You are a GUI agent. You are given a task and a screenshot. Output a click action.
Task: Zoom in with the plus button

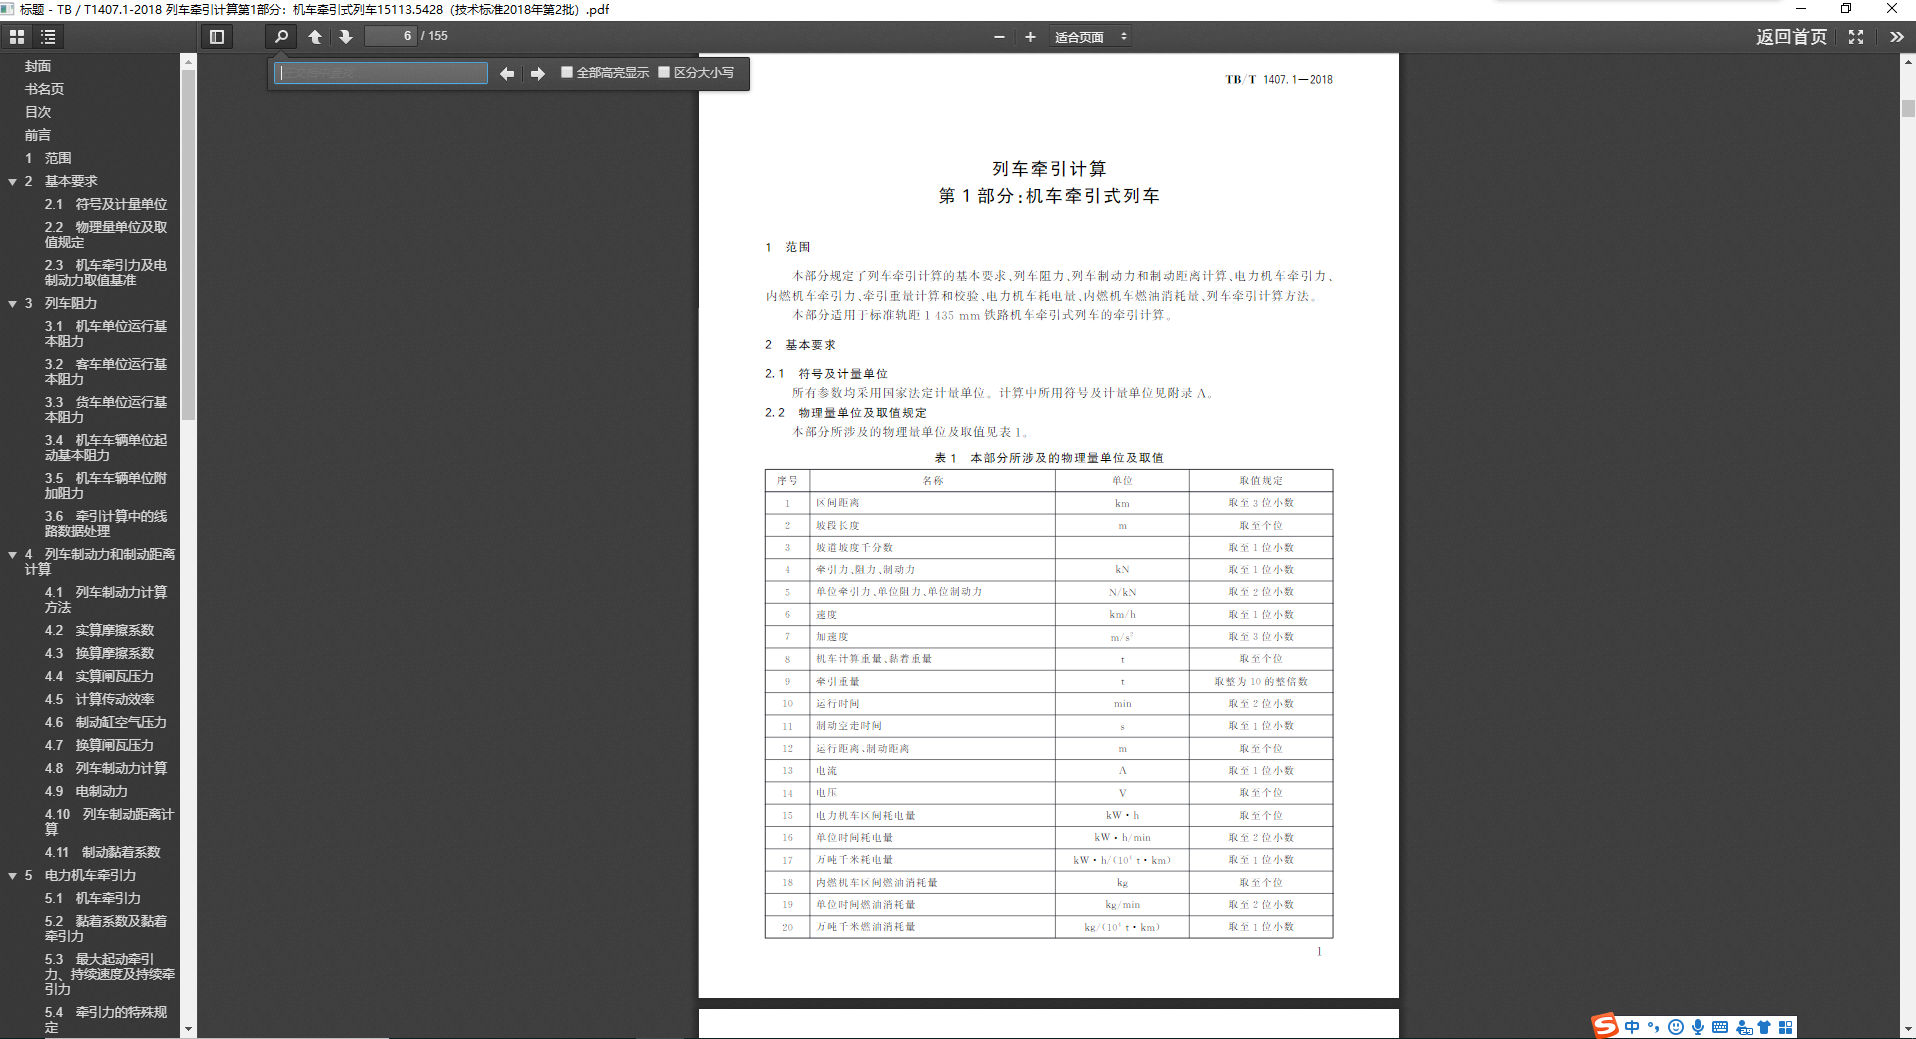pyautogui.click(x=1030, y=37)
